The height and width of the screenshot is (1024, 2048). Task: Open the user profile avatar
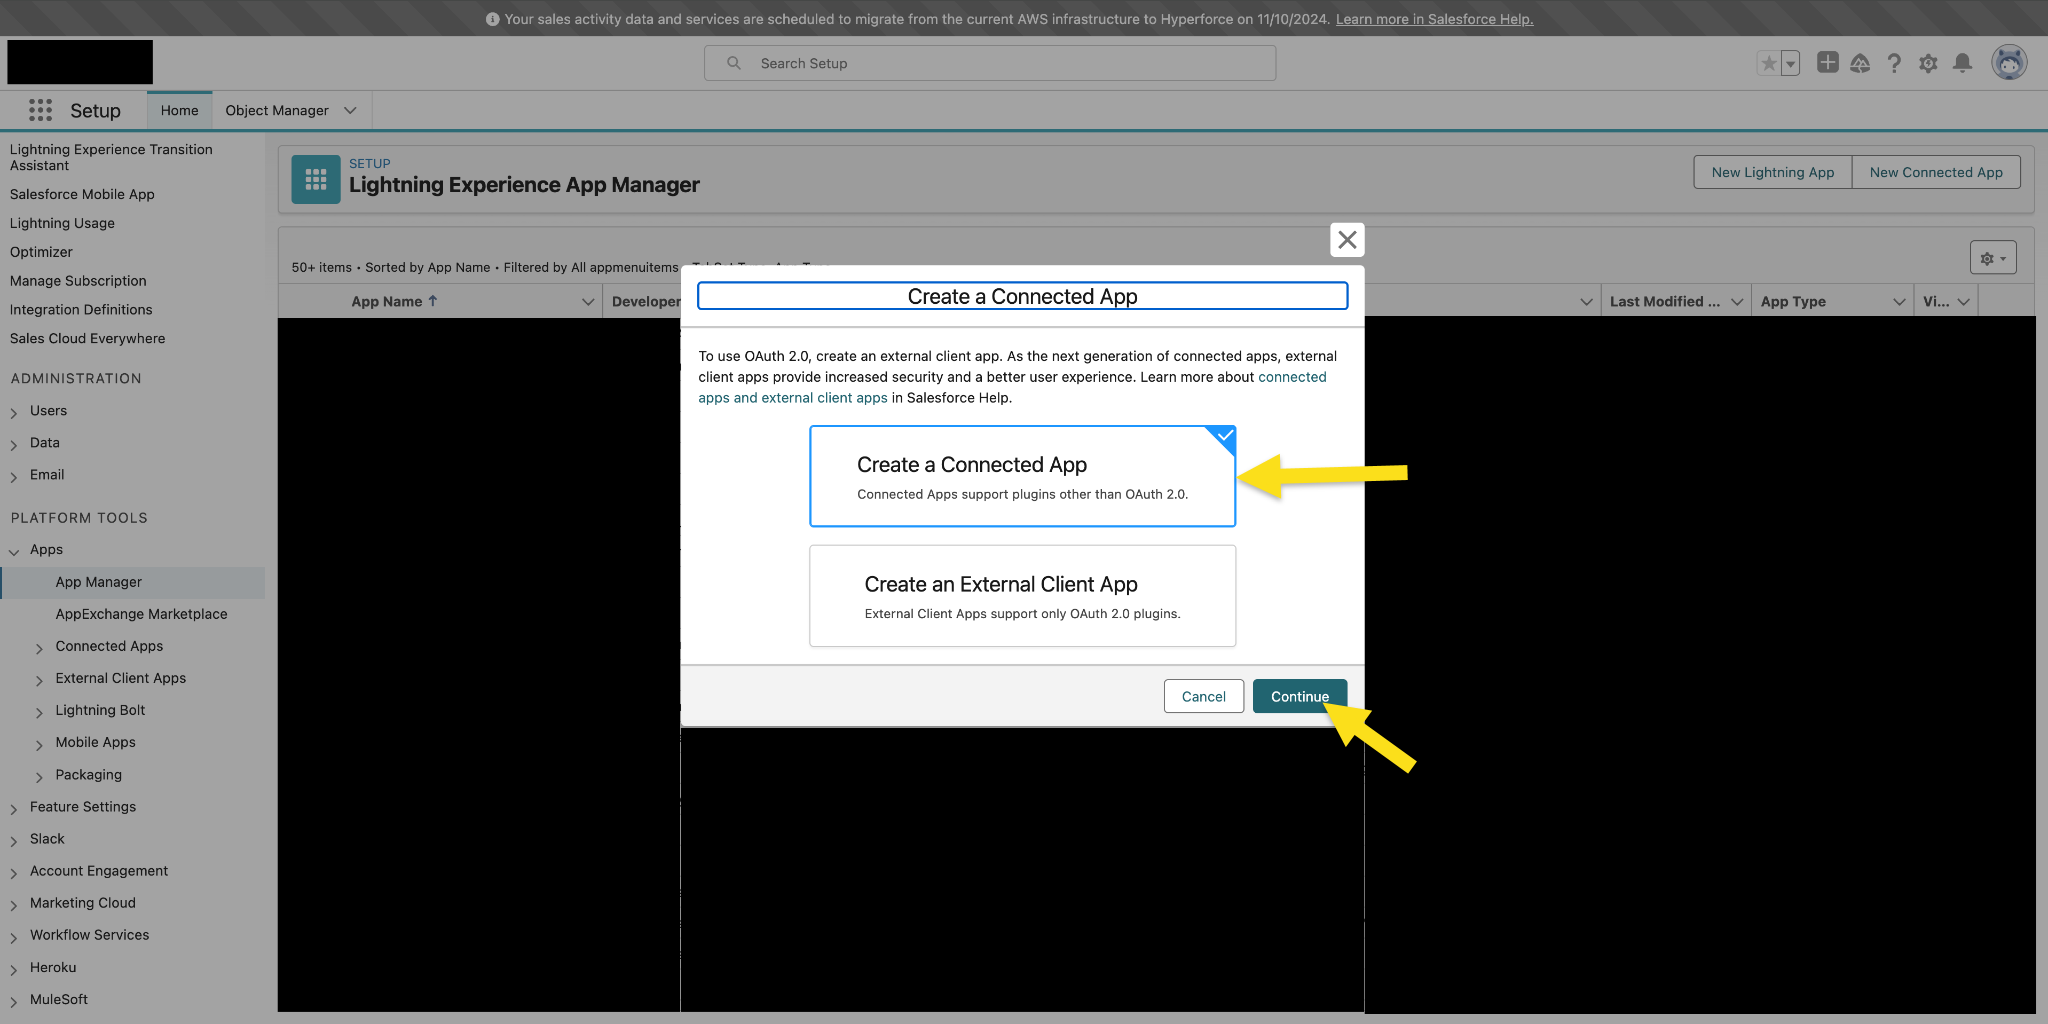point(2009,63)
